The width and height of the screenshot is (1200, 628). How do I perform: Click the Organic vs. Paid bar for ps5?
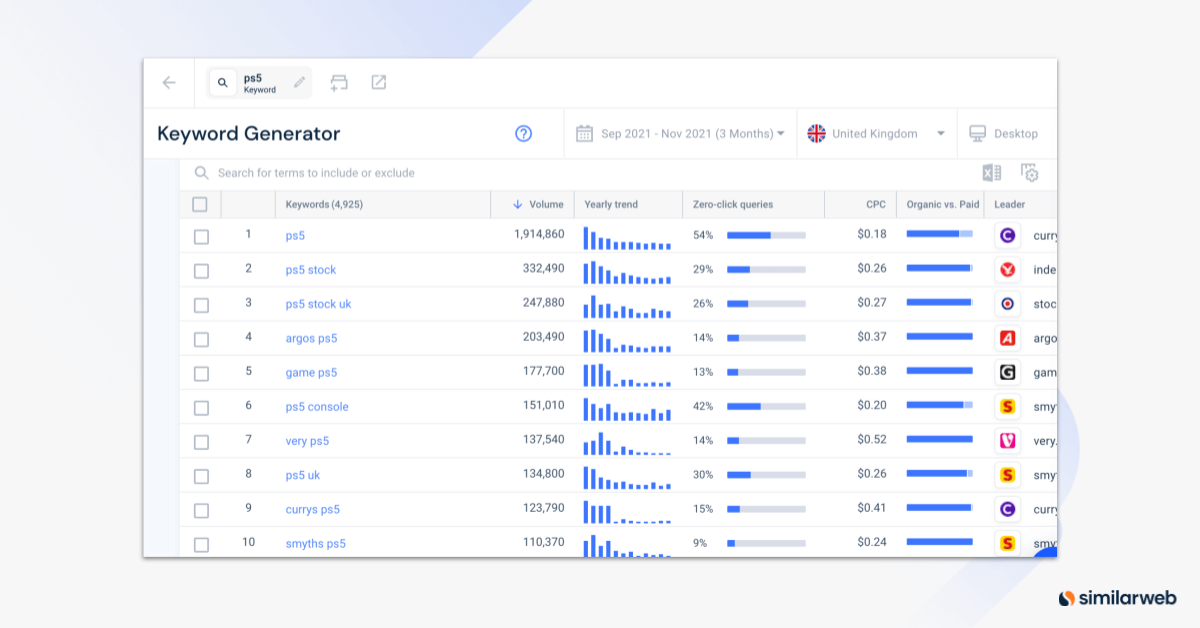(938, 234)
